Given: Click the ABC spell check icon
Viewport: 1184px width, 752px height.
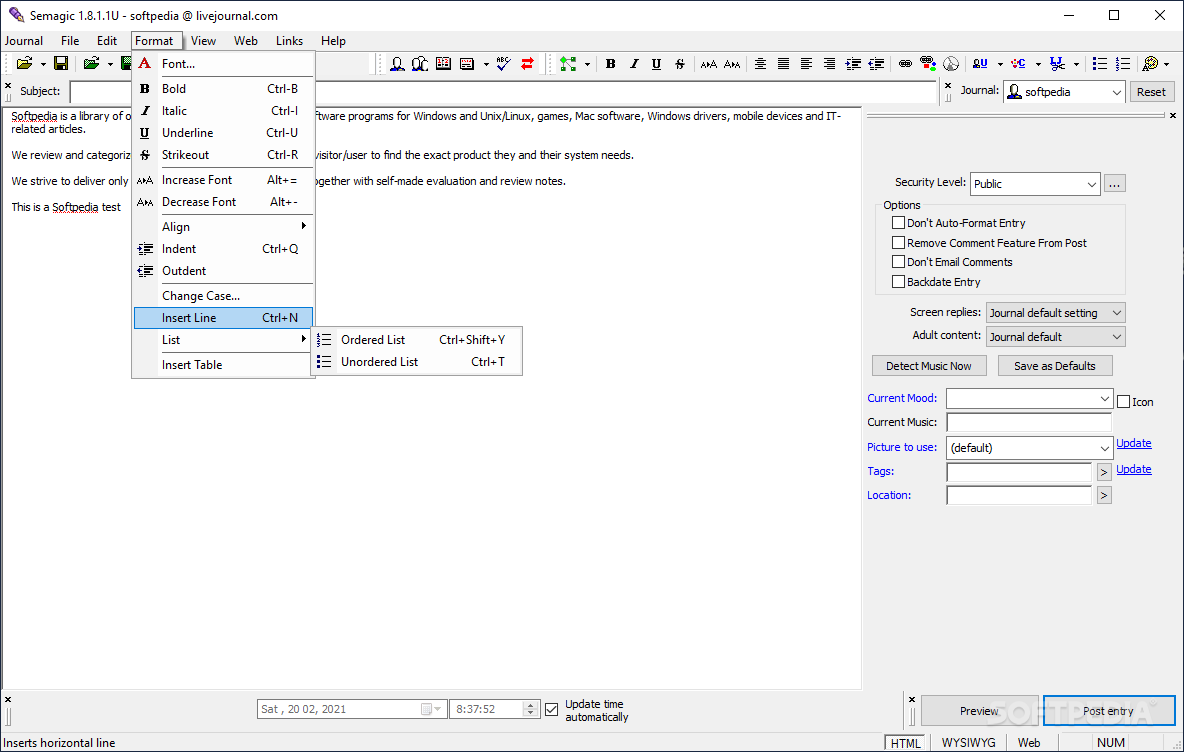Looking at the screenshot, I should coord(504,64).
